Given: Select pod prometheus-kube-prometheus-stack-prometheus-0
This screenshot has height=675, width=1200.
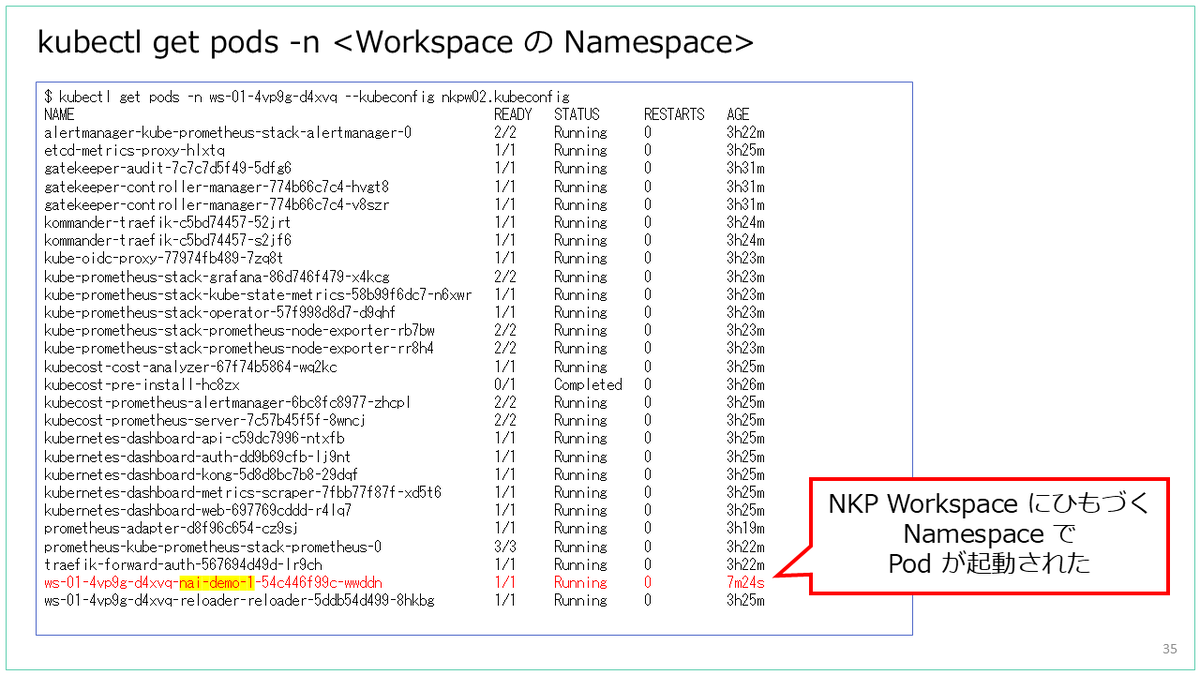Looking at the screenshot, I should click(213, 547).
